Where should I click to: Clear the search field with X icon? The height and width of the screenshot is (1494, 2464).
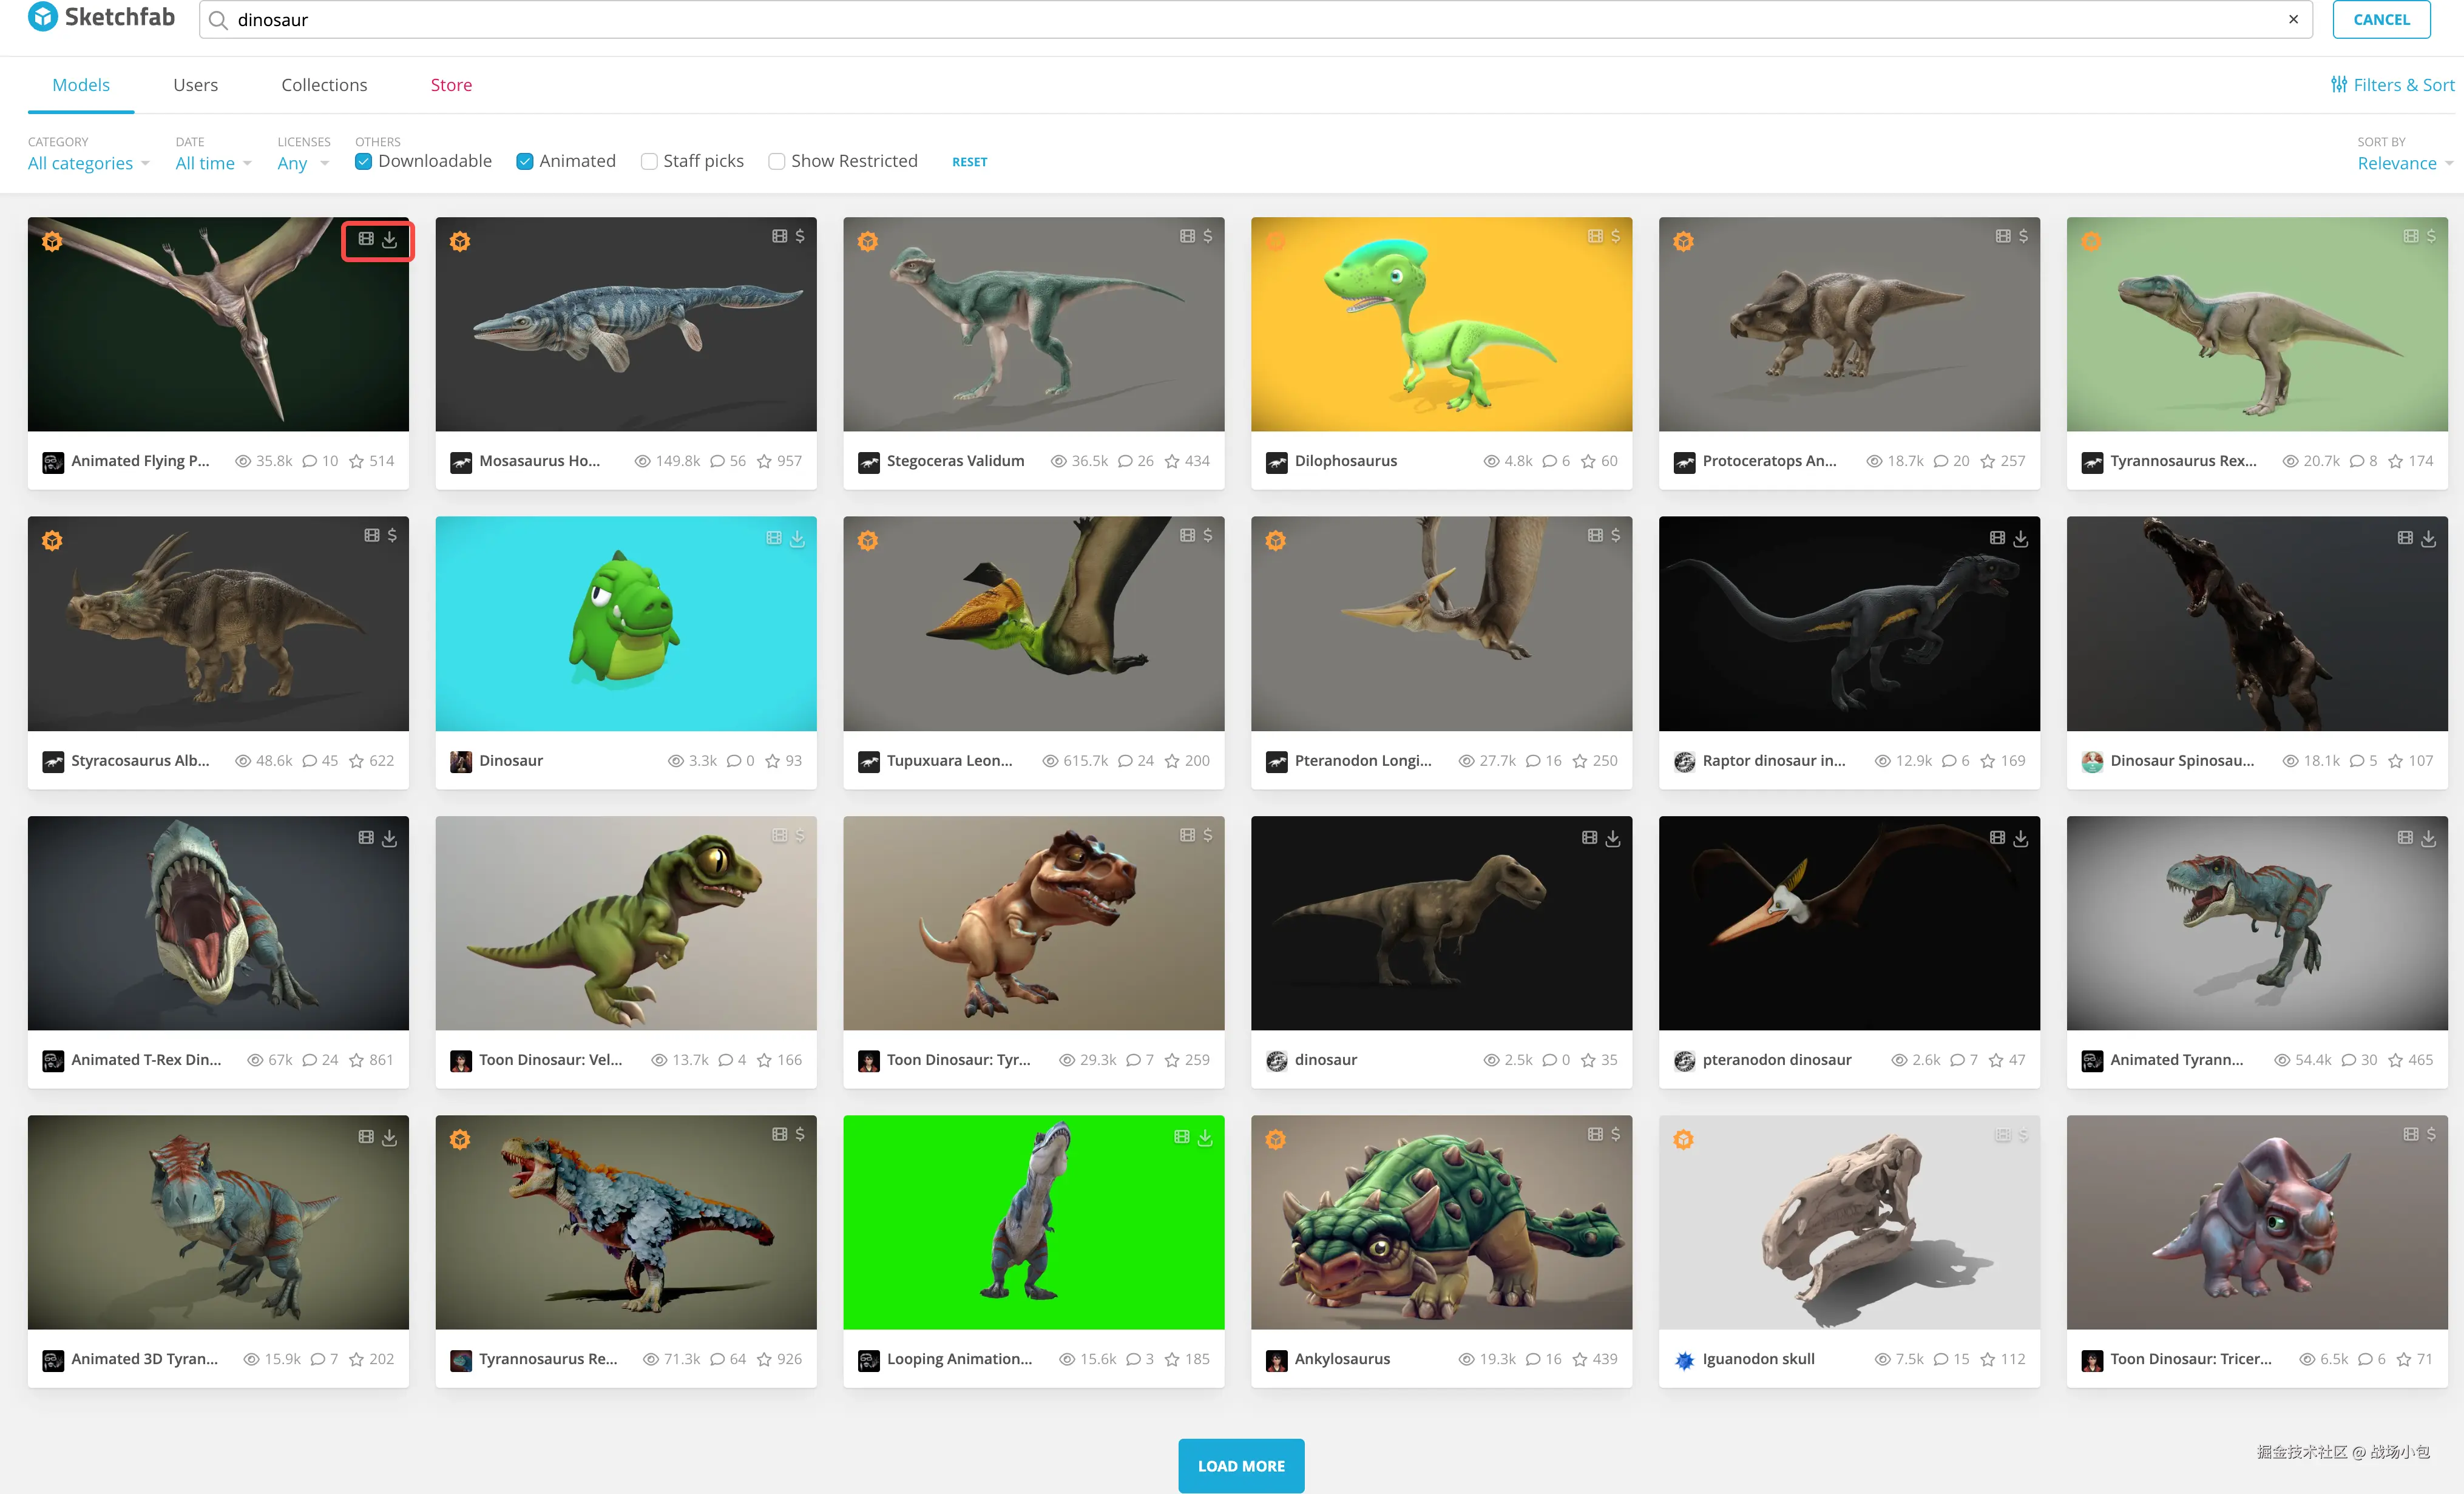(2293, 19)
